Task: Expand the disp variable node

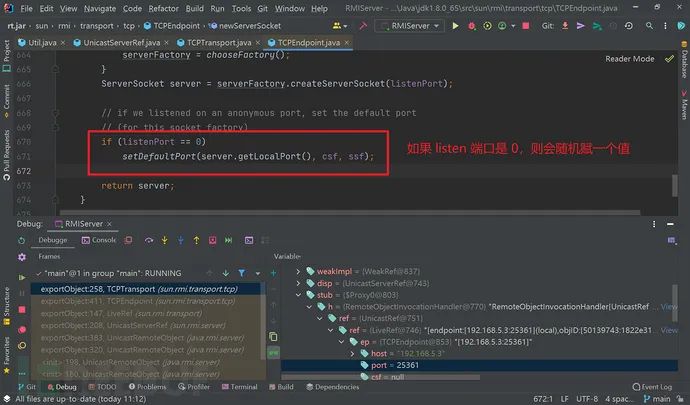Action: [298, 283]
